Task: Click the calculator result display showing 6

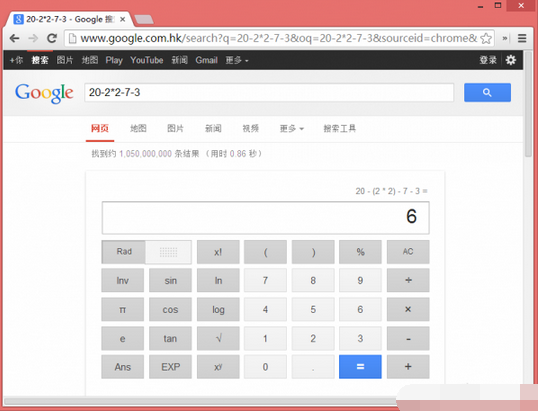Action: 266,218
